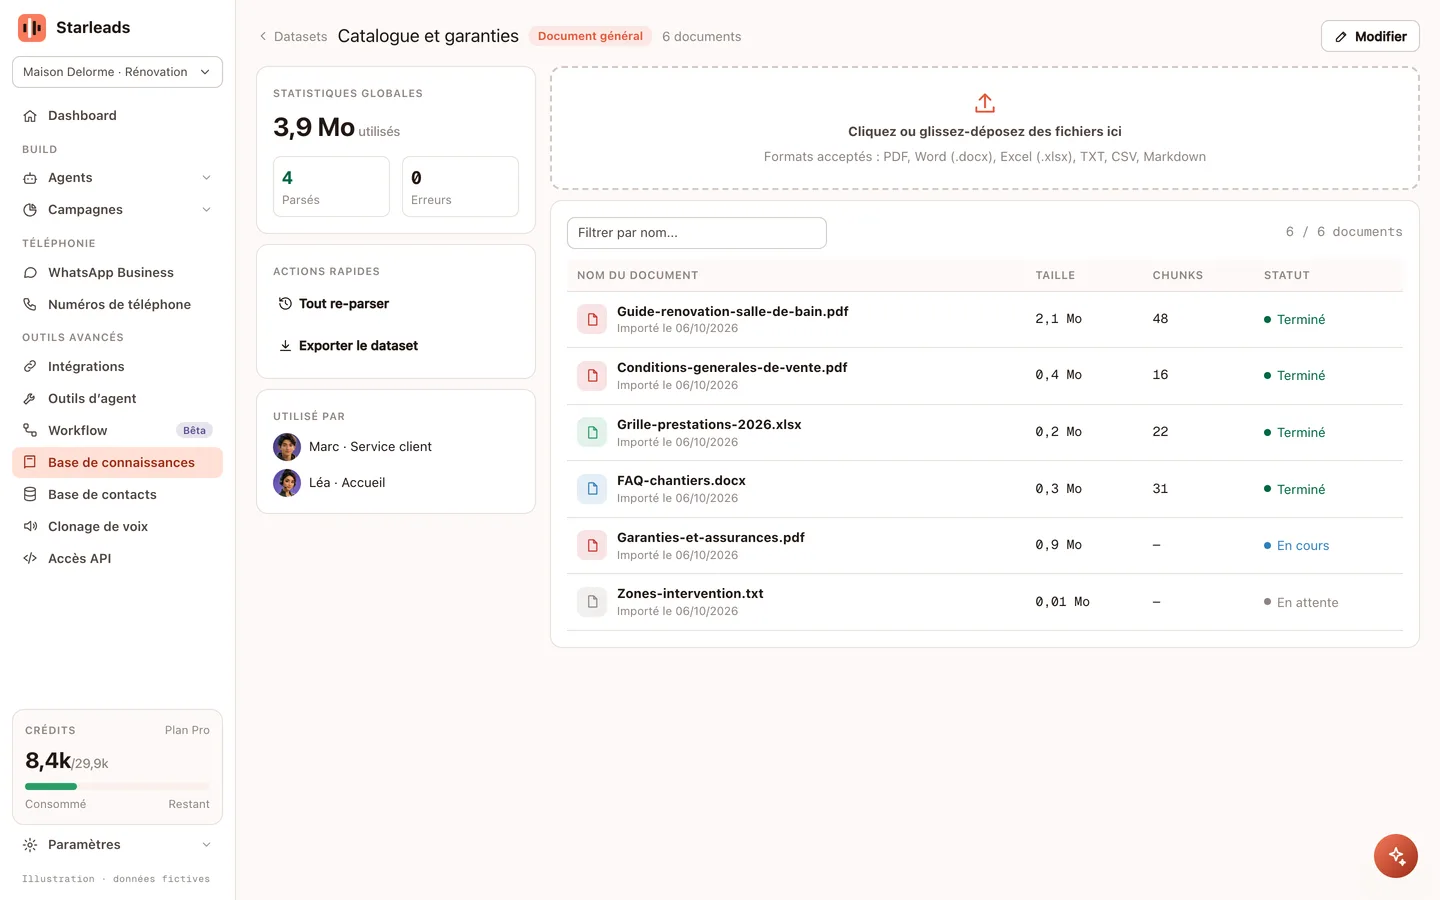Expand the Agents submenu chevron

(x=206, y=178)
